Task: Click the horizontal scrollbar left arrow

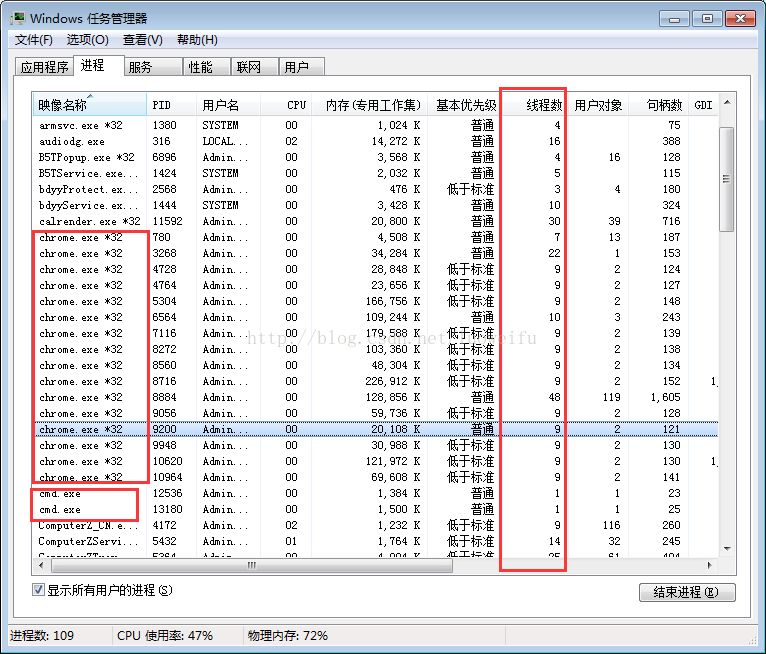Action: [x=41, y=566]
